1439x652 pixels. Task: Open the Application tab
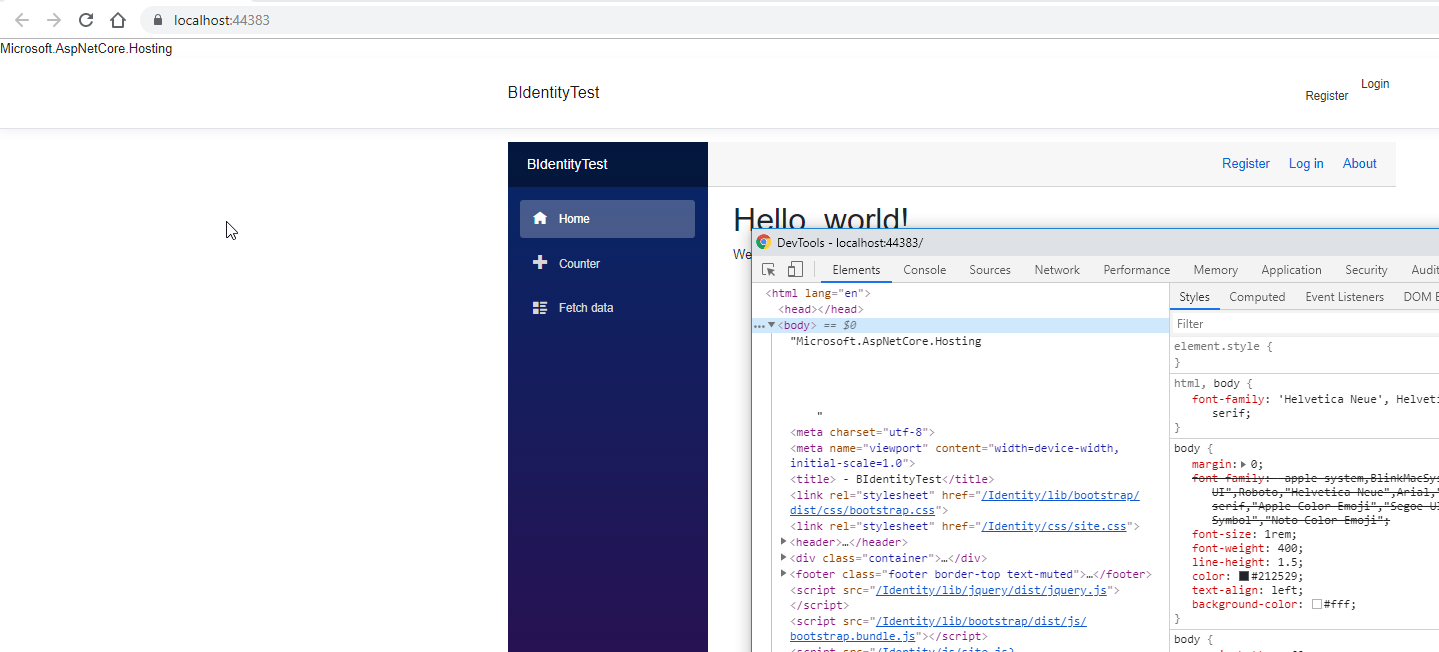tap(1291, 270)
